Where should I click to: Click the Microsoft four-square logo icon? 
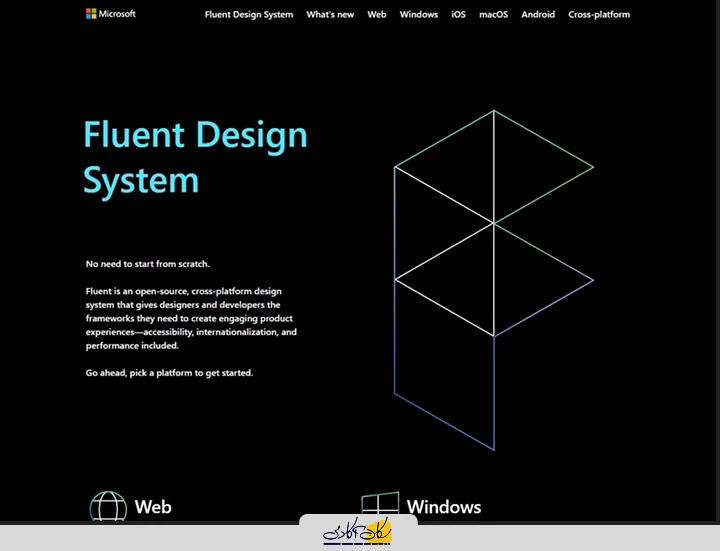91,14
